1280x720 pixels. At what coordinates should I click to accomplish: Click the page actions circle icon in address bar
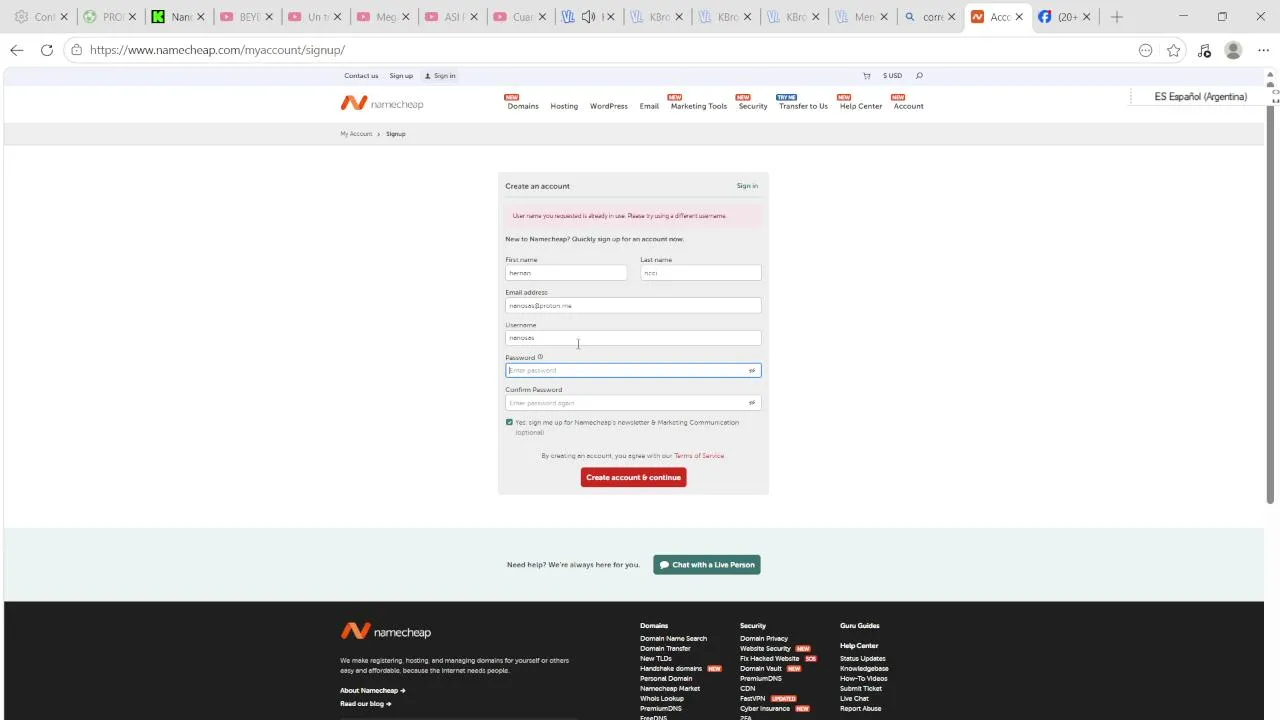click(x=1145, y=50)
